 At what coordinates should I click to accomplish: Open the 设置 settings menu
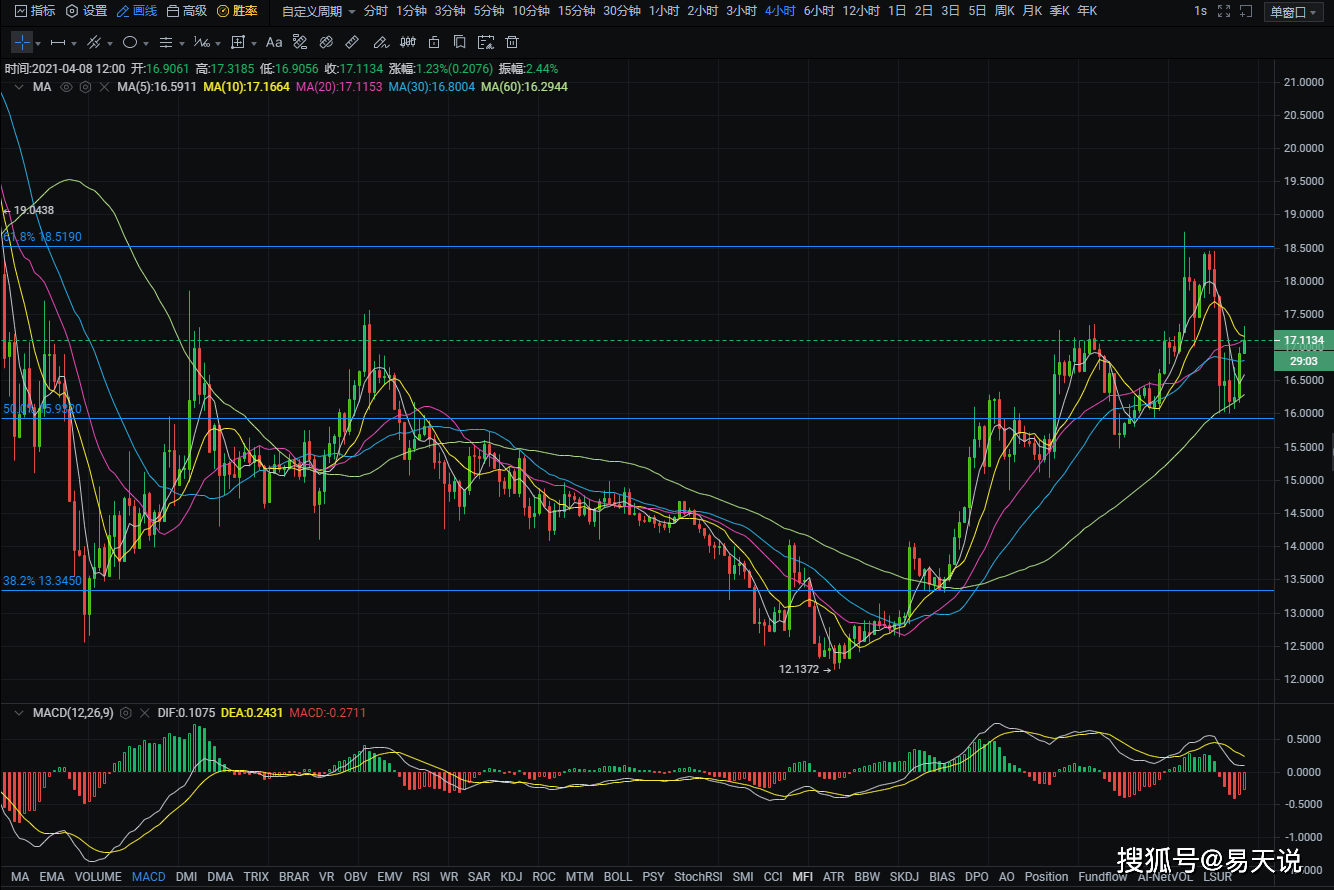click(x=86, y=11)
